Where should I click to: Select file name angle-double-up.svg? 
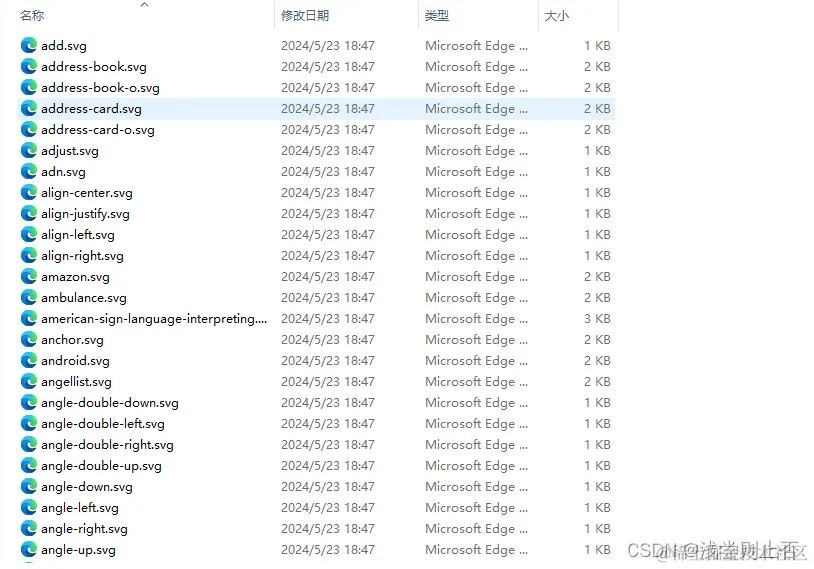(x=101, y=466)
